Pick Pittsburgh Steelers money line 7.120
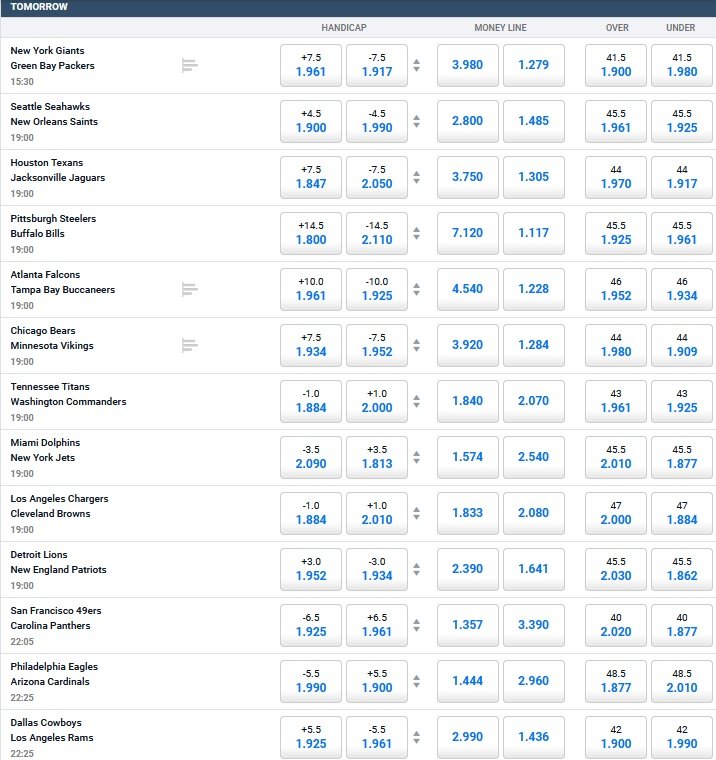The width and height of the screenshot is (716, 760). [468, 233]
